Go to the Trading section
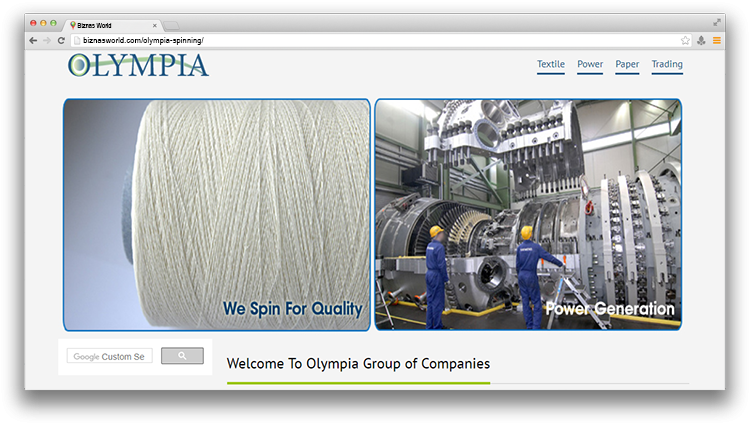Viewport: 750px width, 425px height. (667, 65)
